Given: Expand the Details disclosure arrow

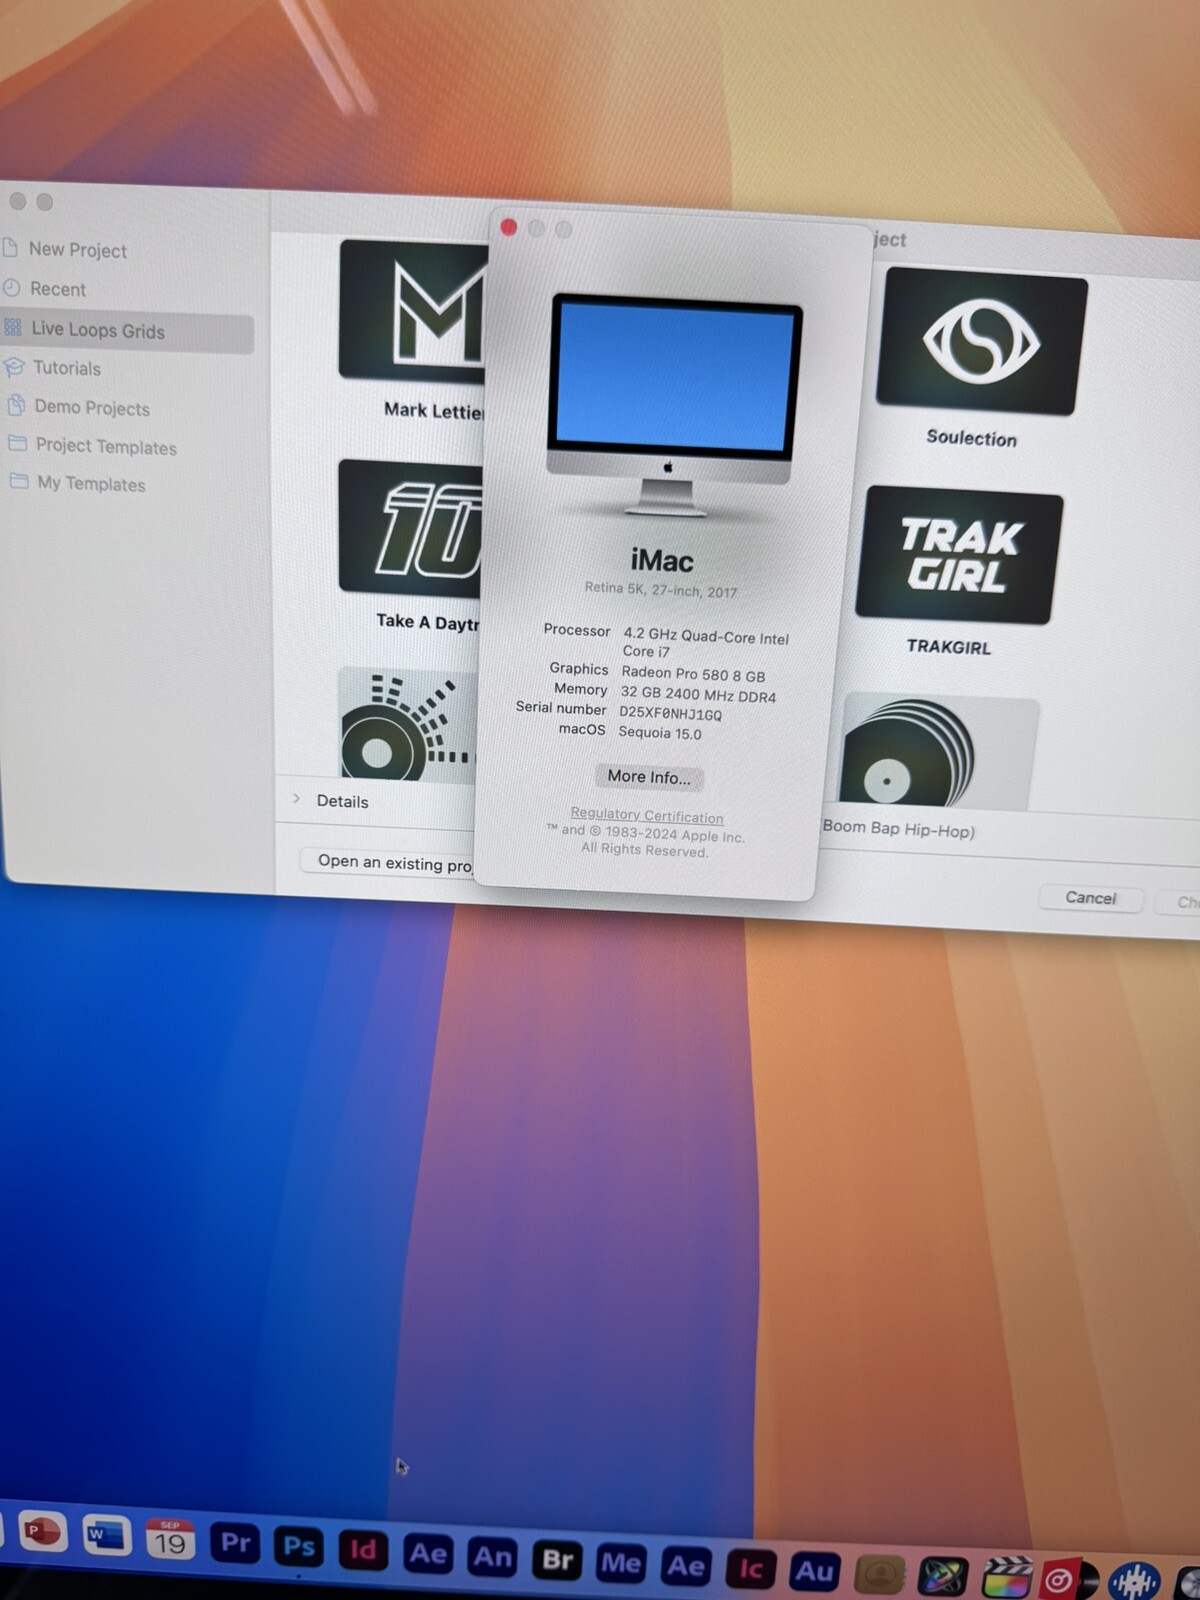Looking at the screenshot, I should [296, 799].
